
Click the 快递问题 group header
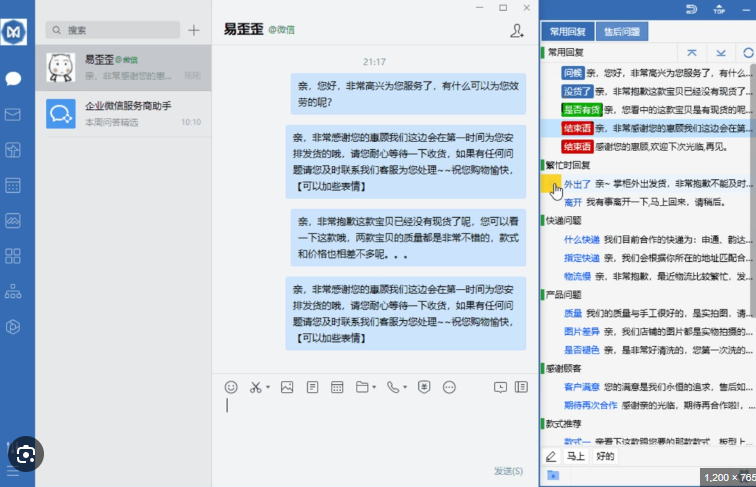point(564,221)
